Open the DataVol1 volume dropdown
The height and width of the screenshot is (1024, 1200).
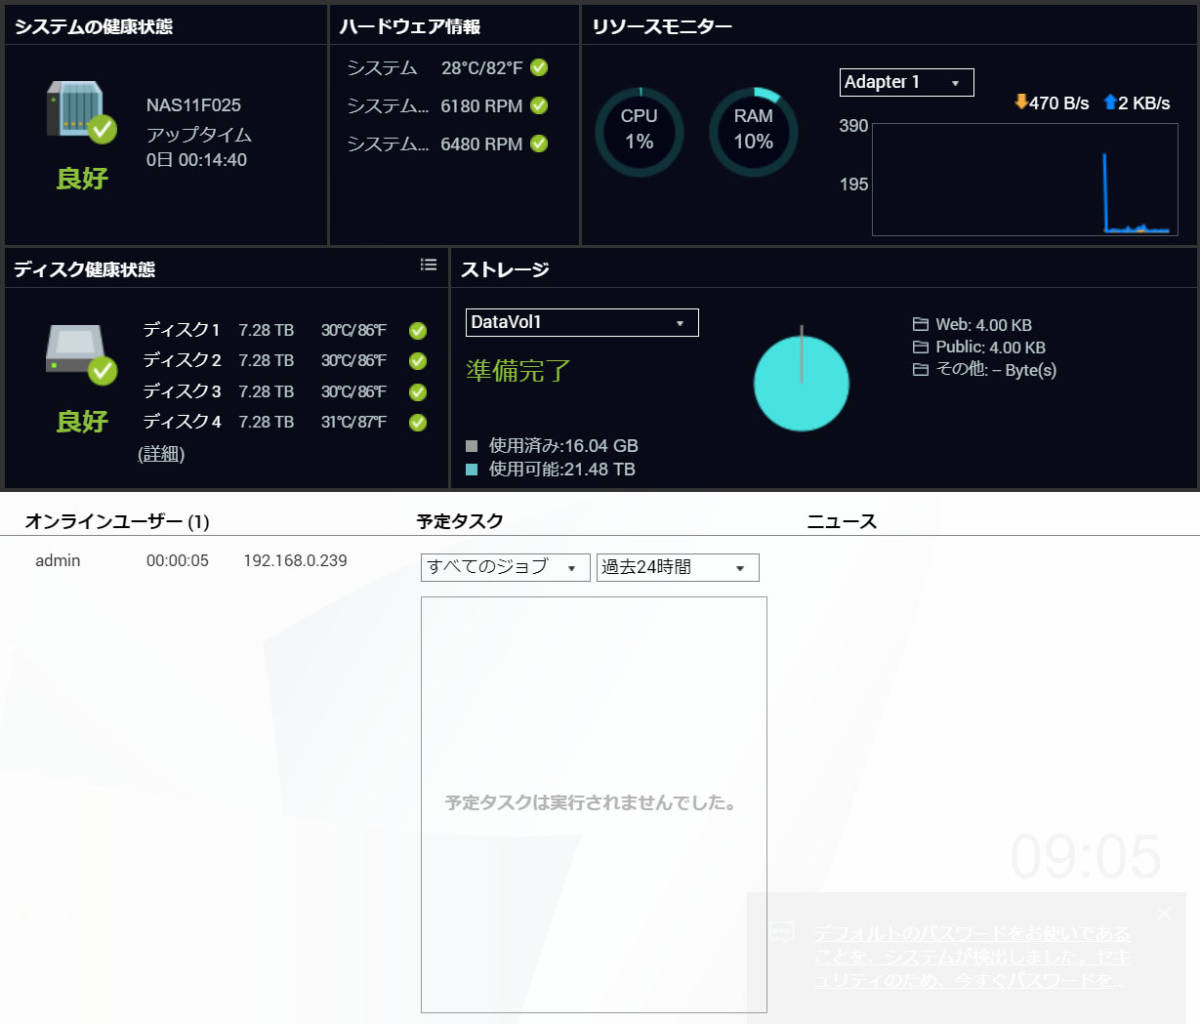(x=582, y=322)
